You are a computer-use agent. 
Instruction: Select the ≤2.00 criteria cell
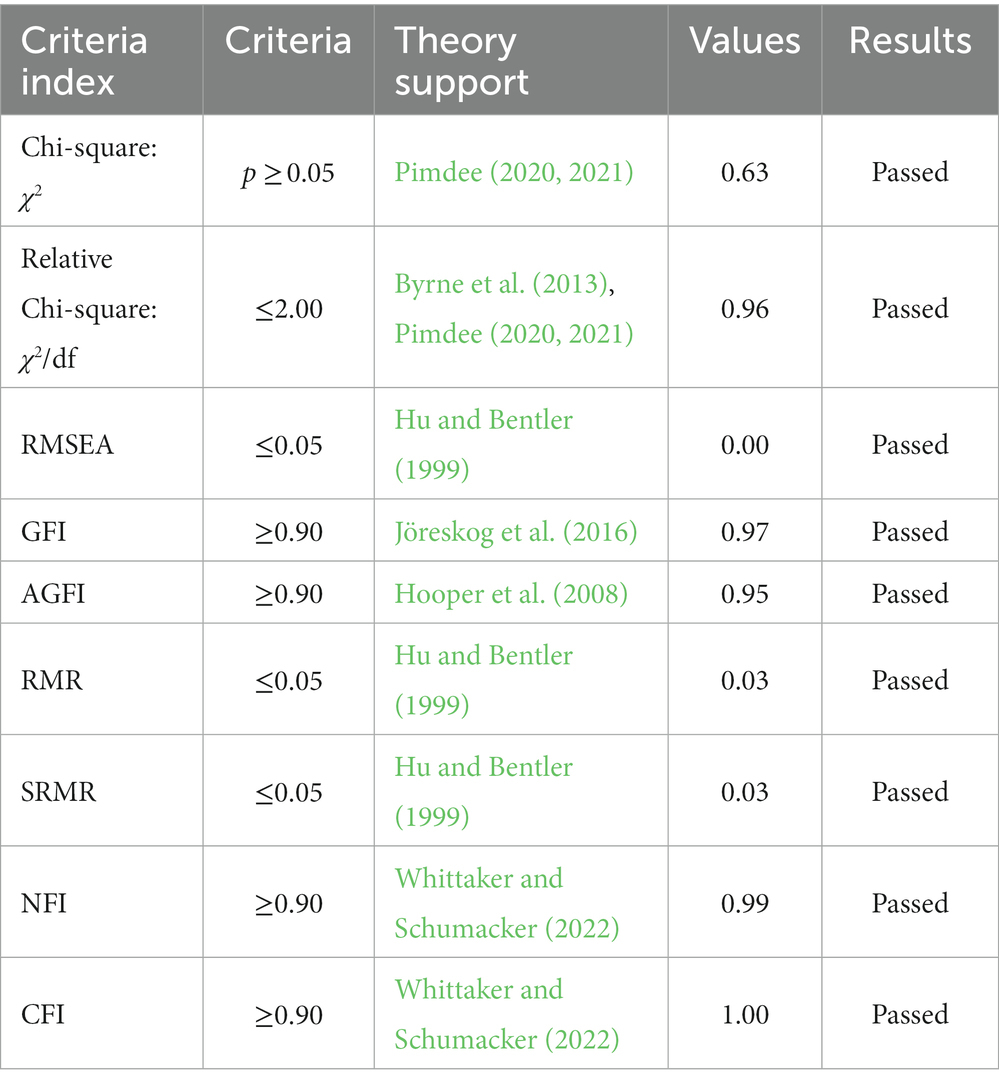289,308
